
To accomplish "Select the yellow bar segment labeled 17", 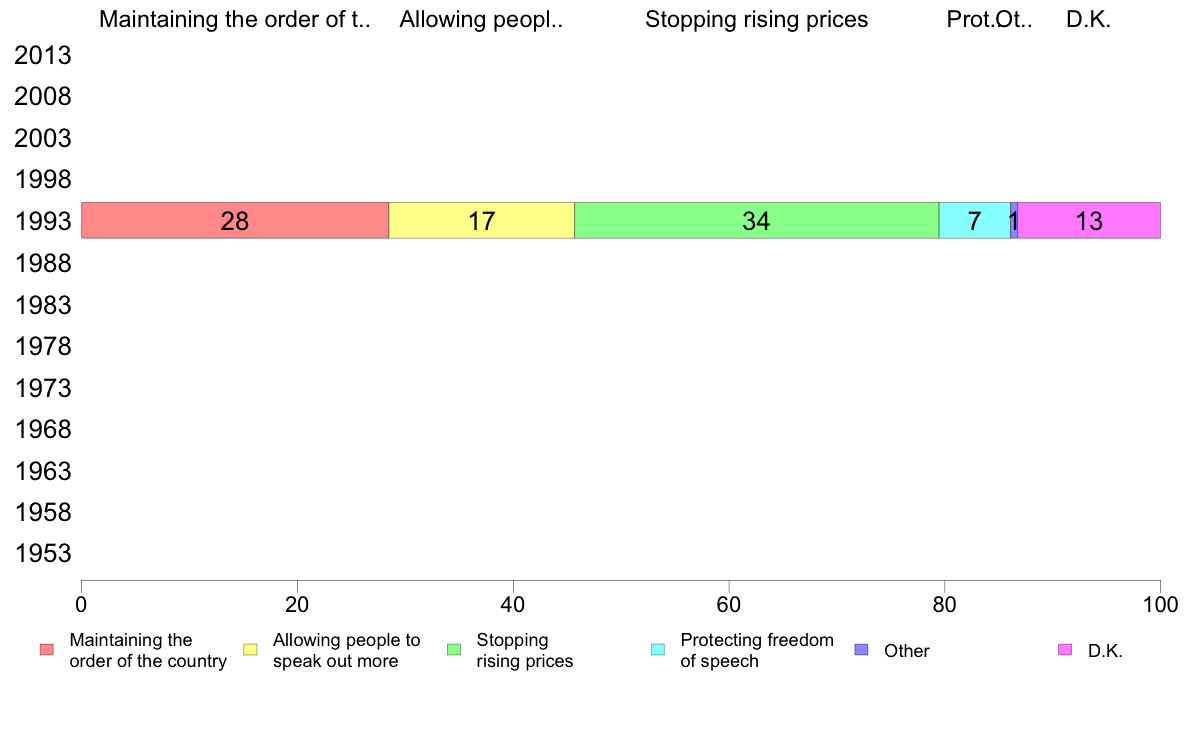I will (x=481, y=221).
